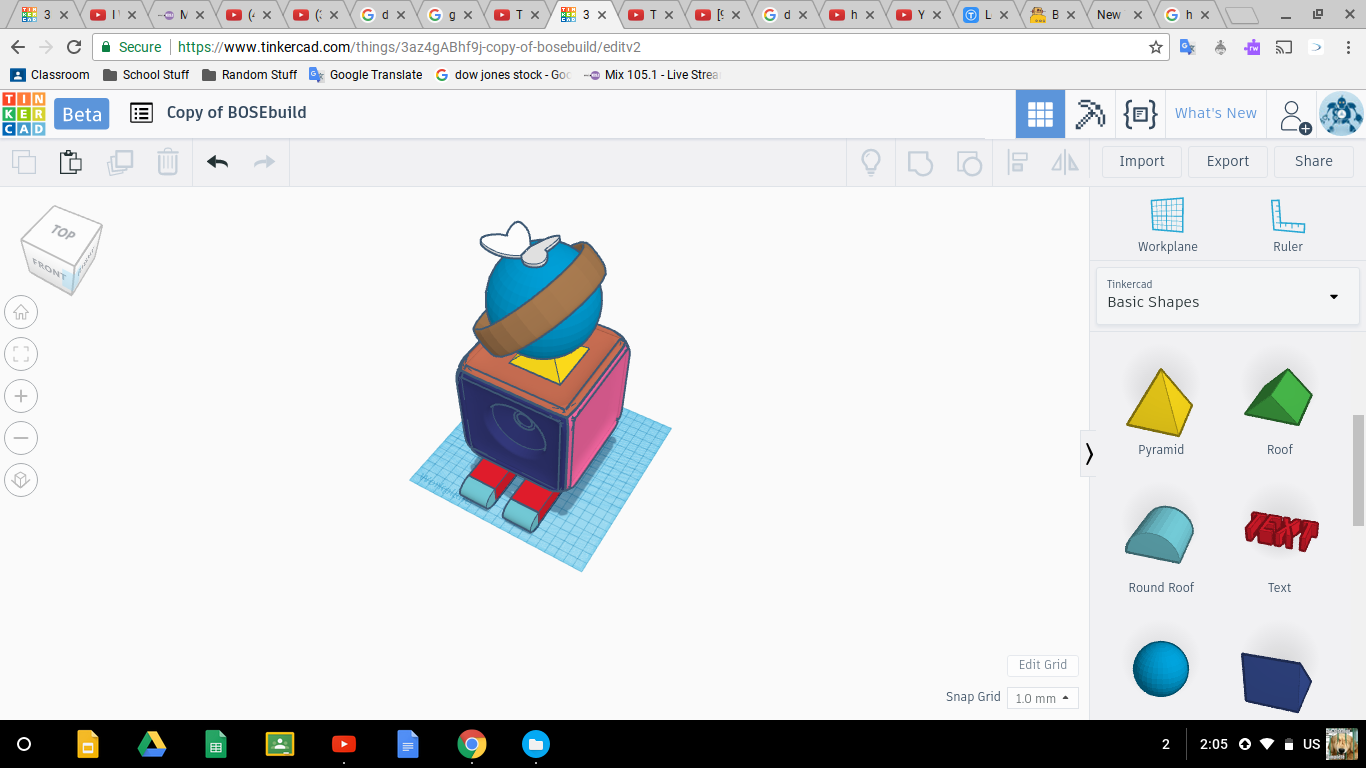The width and height of the screenshot is (1366, 768).
Task: Open the Basic Shapes dropdown
Action: tap(1228, 294)
